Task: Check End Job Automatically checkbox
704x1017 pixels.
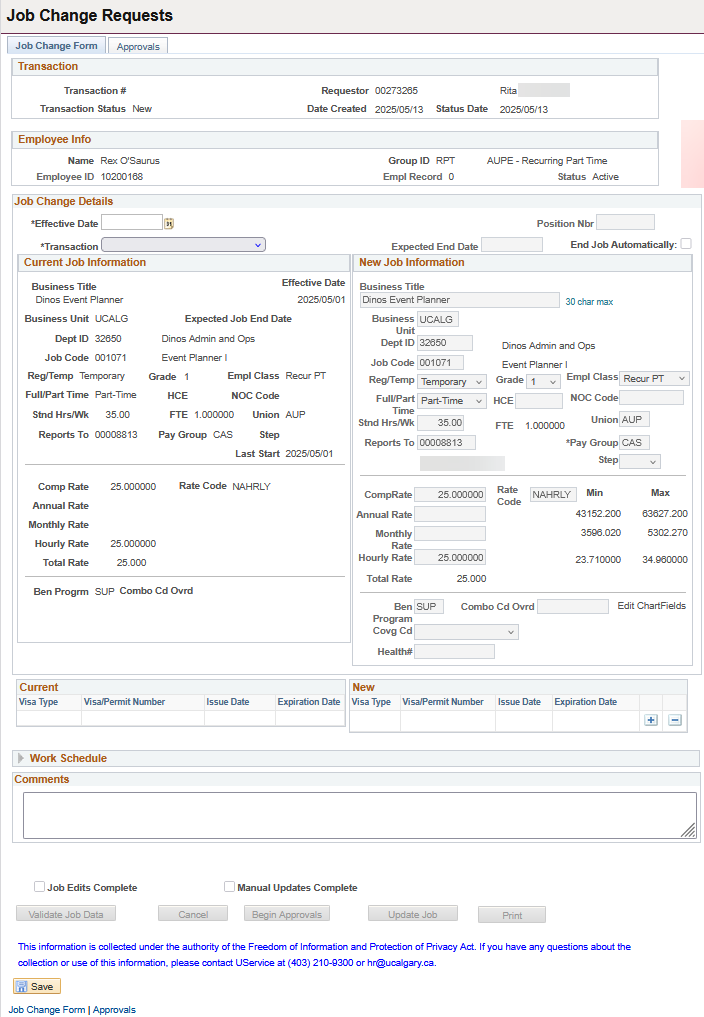Action: click(x=686, y=244)
